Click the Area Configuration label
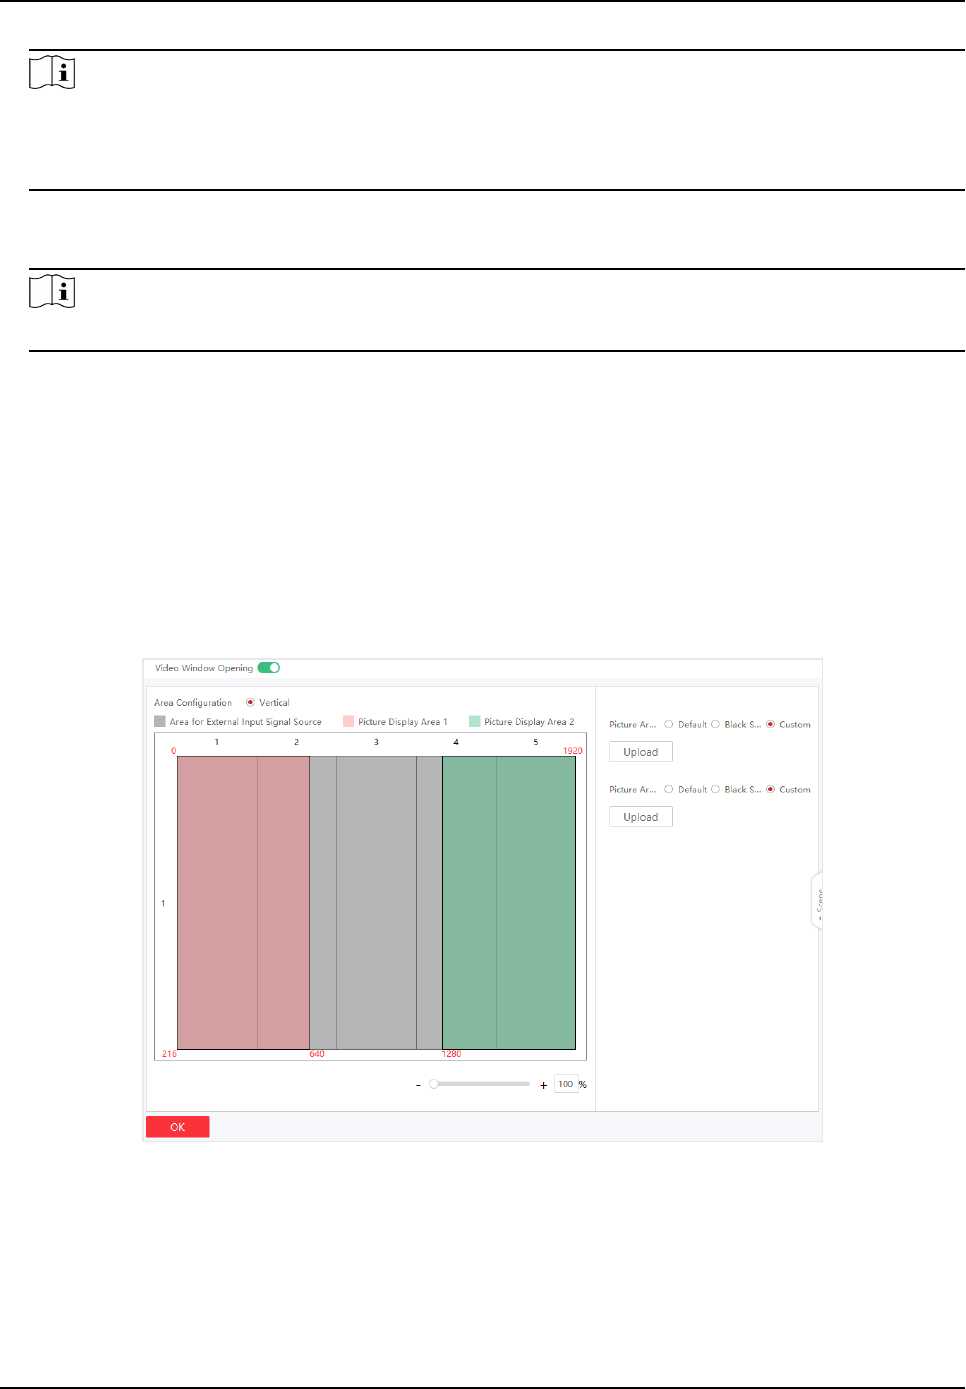 coord(193,703)
